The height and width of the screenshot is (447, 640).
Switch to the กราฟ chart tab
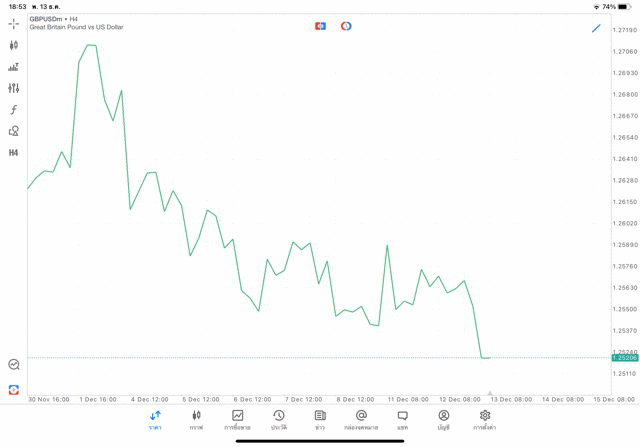pyautogui.click(x=196, y=420)
